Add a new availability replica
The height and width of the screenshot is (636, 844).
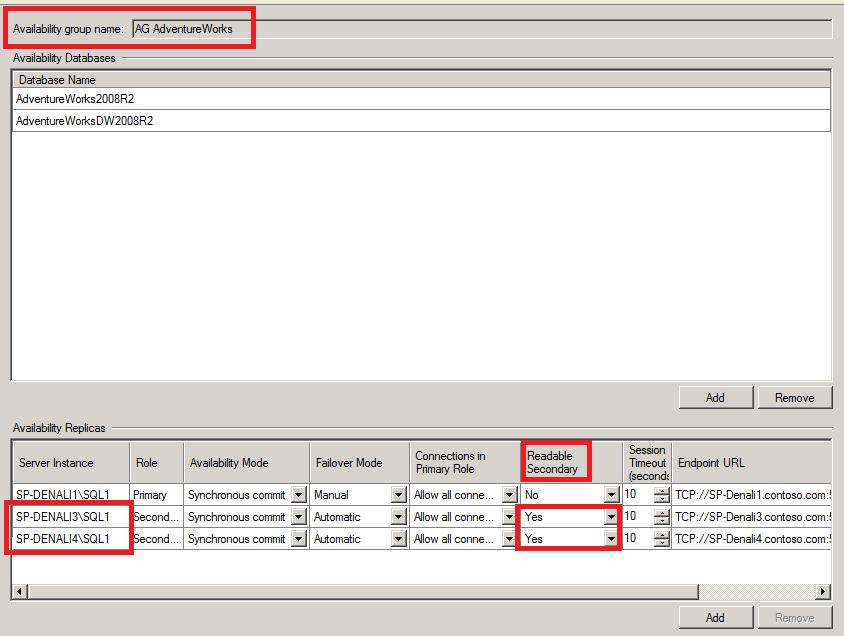[715, 617]
